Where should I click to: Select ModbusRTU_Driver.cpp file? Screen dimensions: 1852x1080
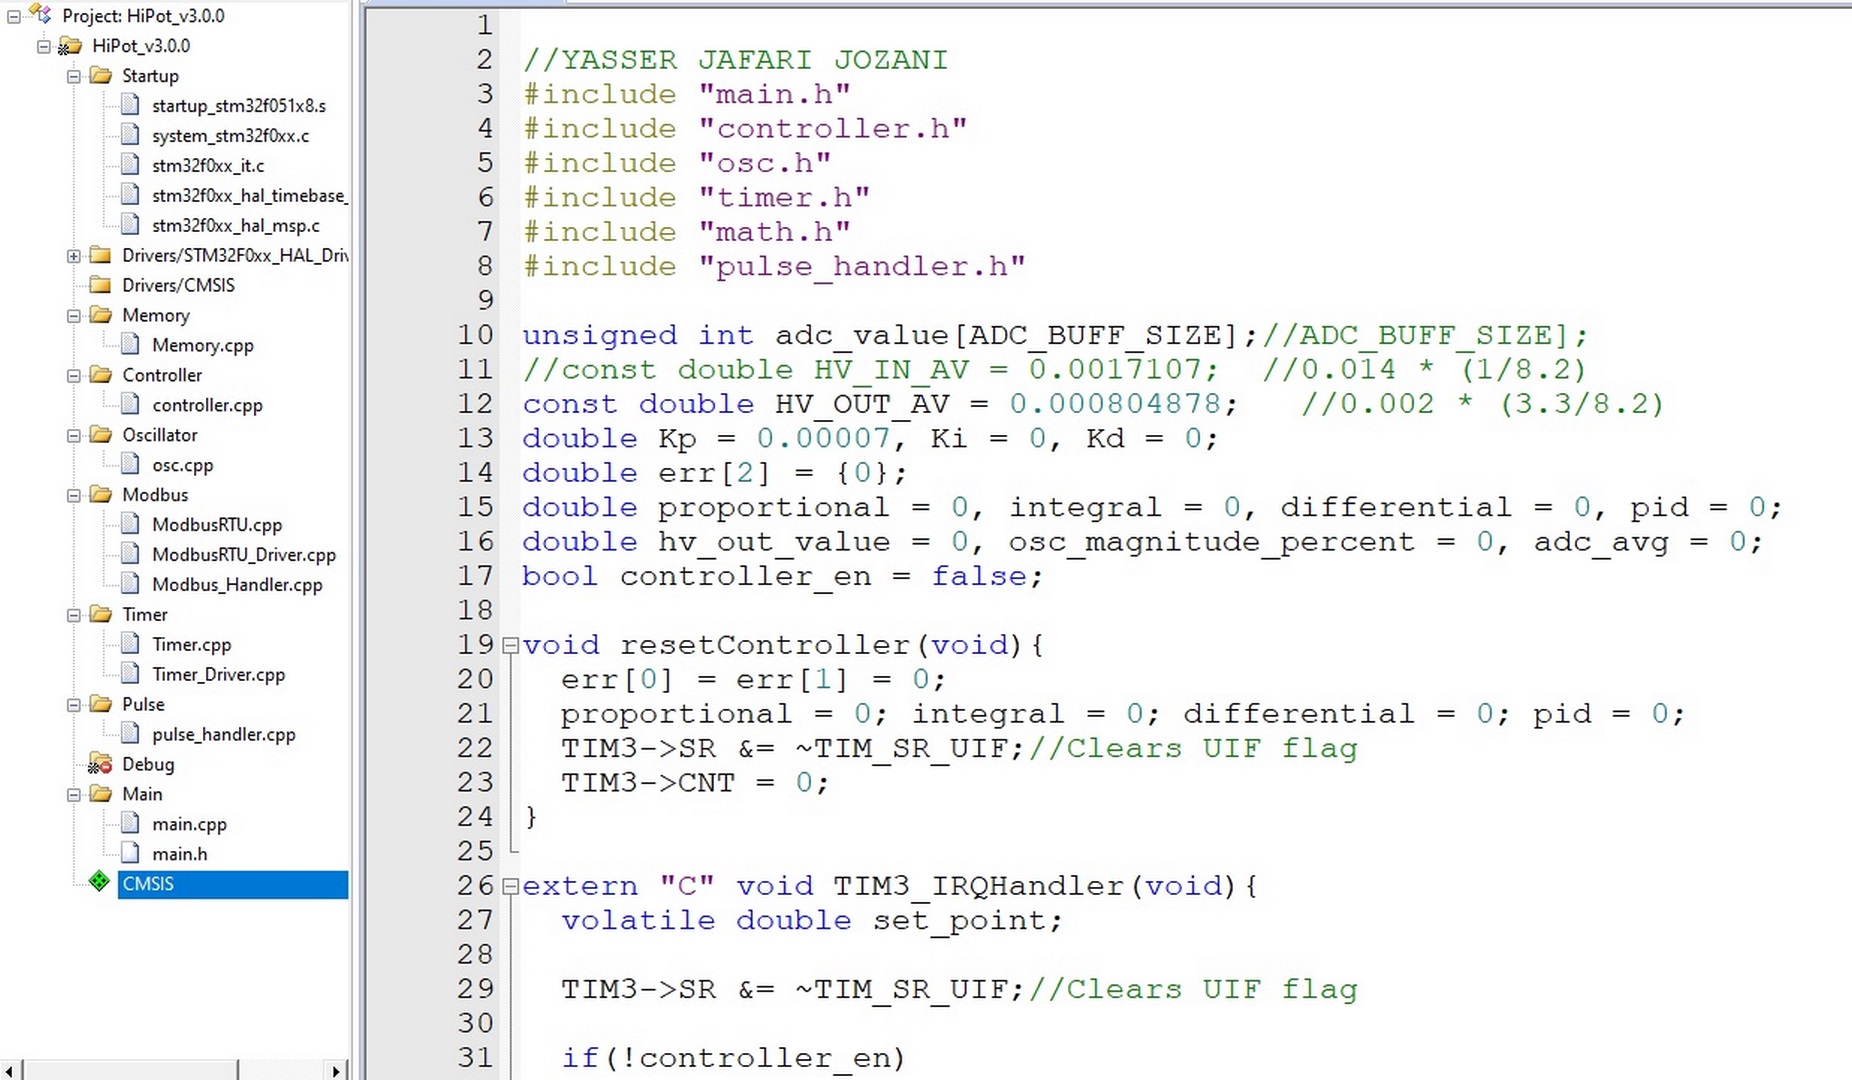click(x=243, y=554)
